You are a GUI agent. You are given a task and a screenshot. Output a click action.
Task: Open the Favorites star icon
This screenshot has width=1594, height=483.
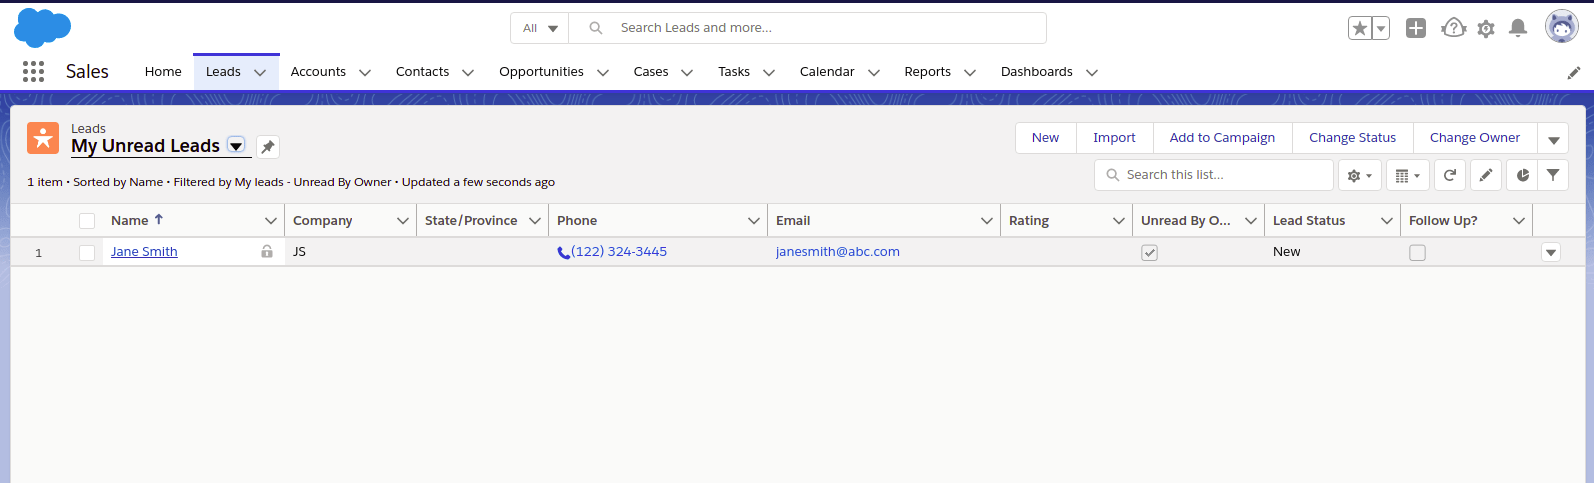click(x=1360, y=28)
